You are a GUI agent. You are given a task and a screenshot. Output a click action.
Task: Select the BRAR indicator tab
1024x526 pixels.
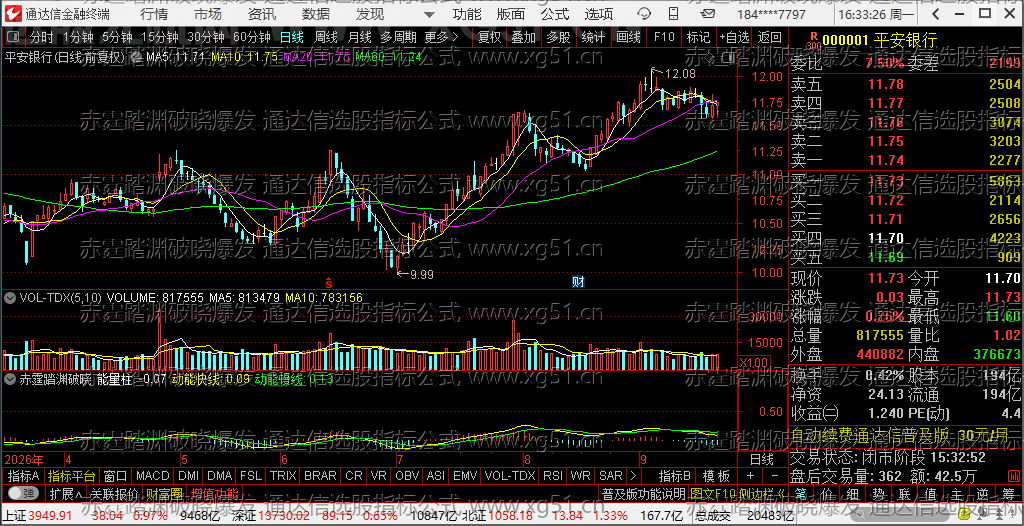321,476
